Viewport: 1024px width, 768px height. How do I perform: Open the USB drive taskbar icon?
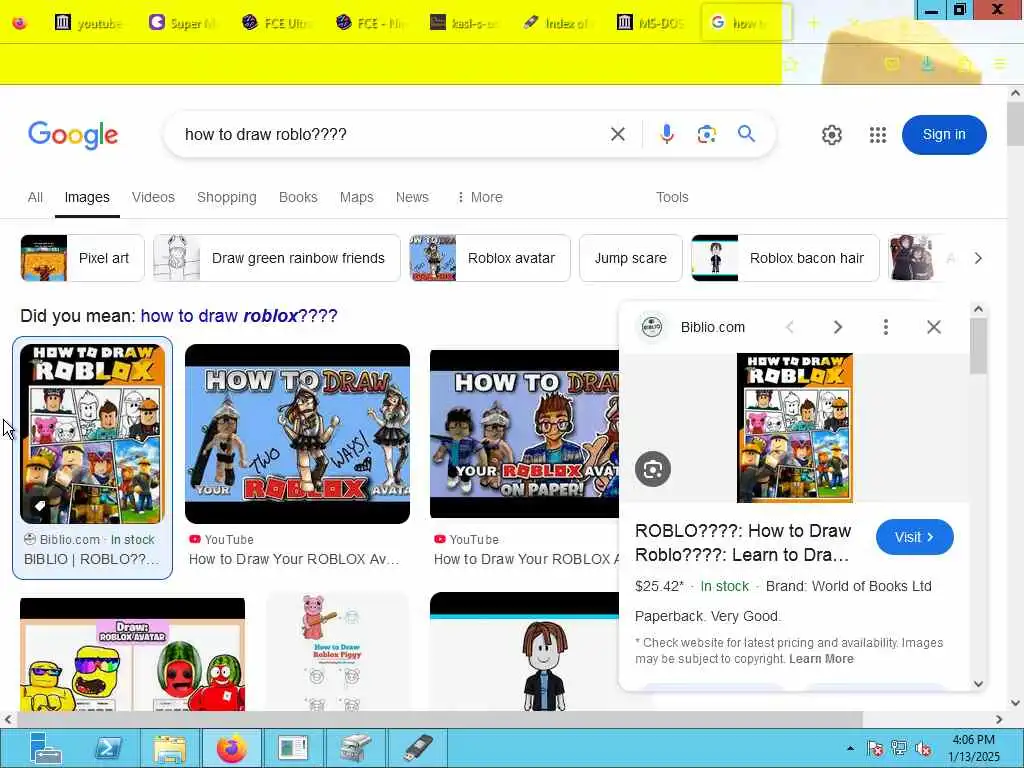(x=418, y=748)
